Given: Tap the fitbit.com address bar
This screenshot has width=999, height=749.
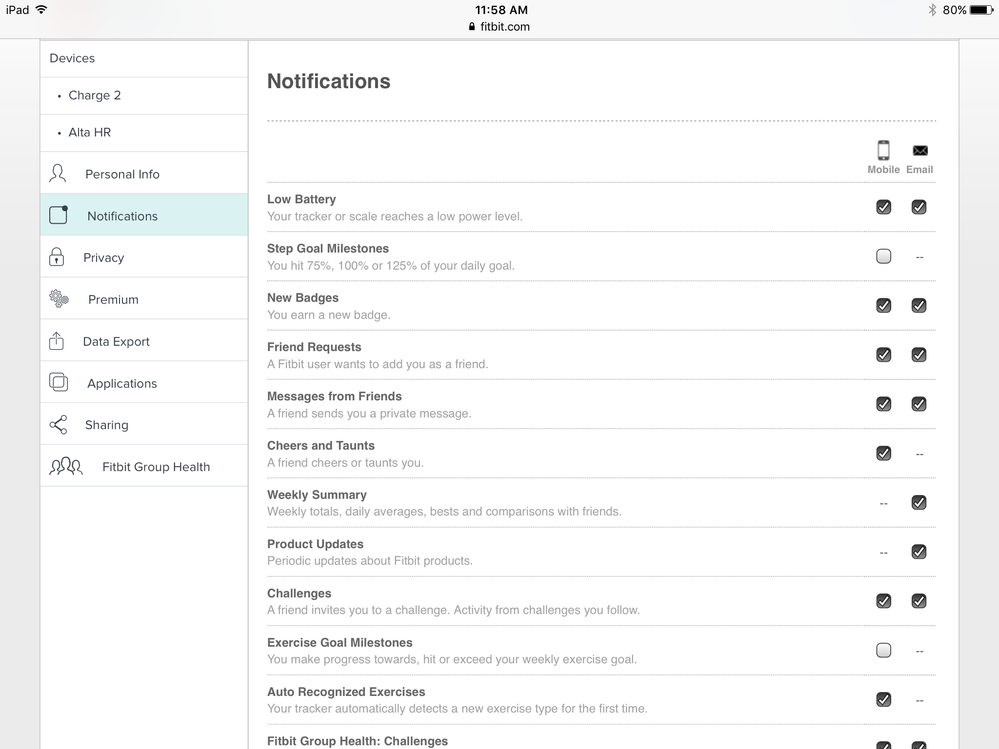Looking at the screenshot, I should coord(499,27).
